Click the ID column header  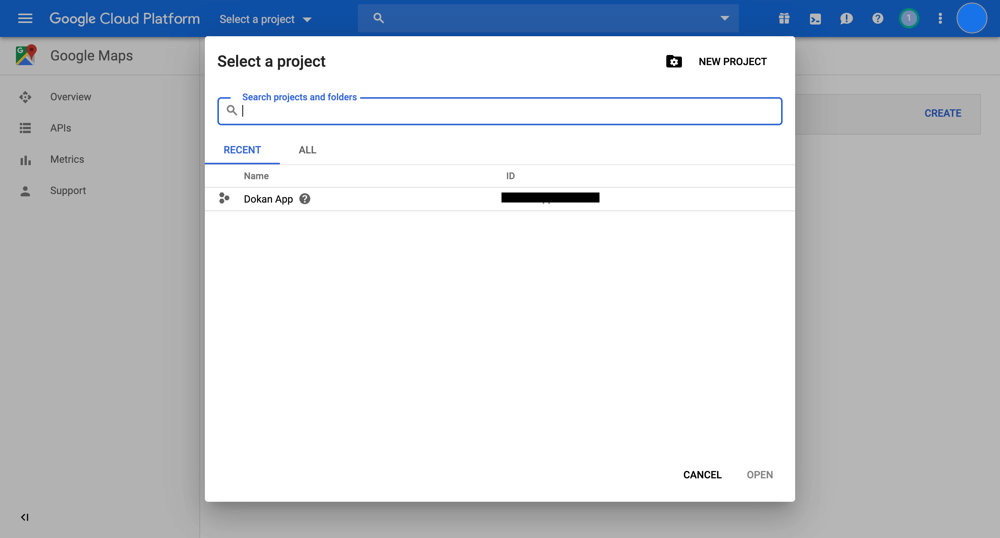[x=510, y=176]
